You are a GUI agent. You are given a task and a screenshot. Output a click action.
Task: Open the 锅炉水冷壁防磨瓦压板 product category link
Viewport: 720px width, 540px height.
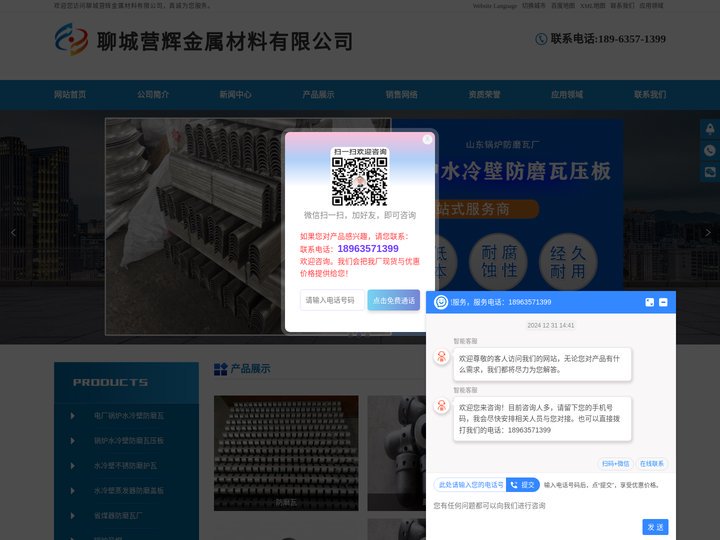pos(129,441)
